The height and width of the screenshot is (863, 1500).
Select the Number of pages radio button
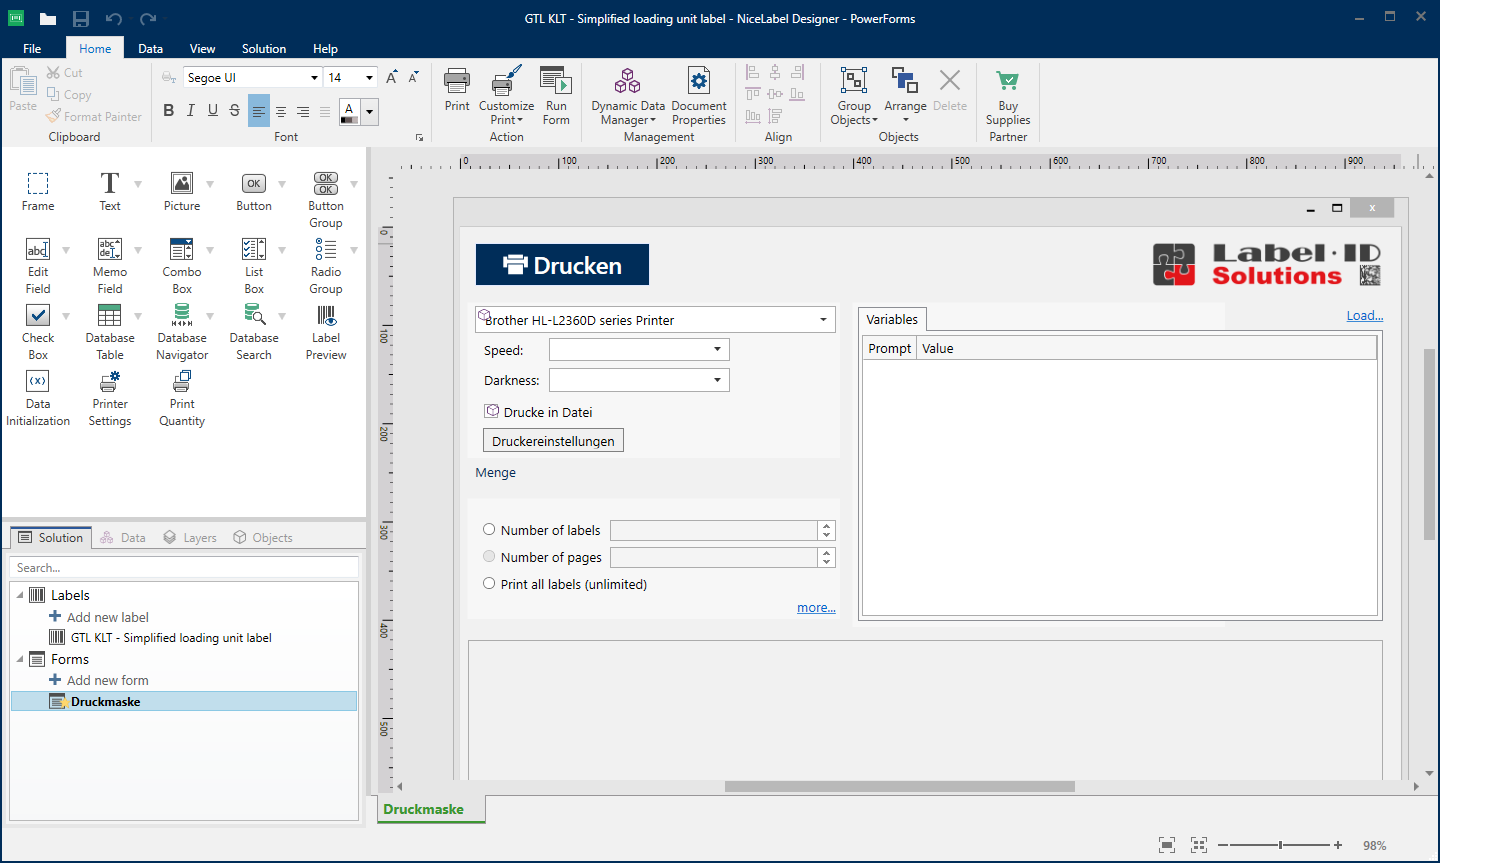(x=489, y=557)
